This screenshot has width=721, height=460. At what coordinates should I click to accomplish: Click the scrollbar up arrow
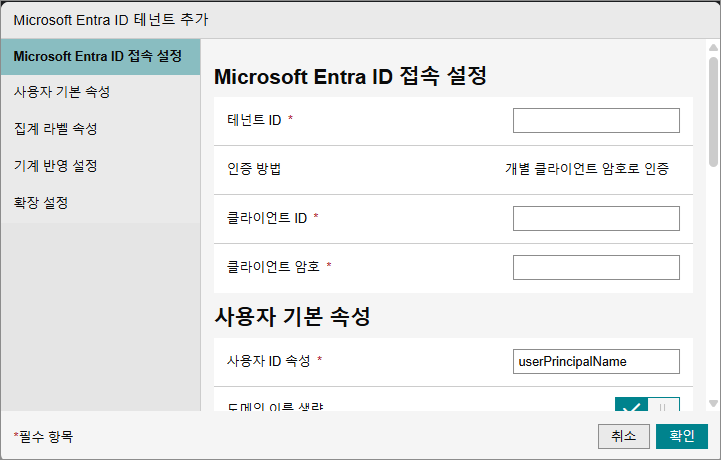tap(713, 47)
